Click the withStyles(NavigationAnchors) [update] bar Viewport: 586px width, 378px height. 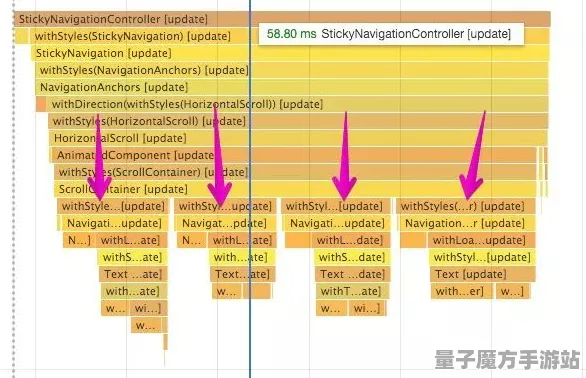(x=292, y=70)
